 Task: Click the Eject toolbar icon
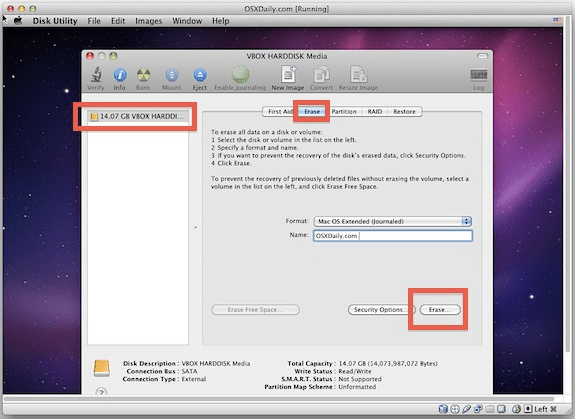tap(199, 75)
